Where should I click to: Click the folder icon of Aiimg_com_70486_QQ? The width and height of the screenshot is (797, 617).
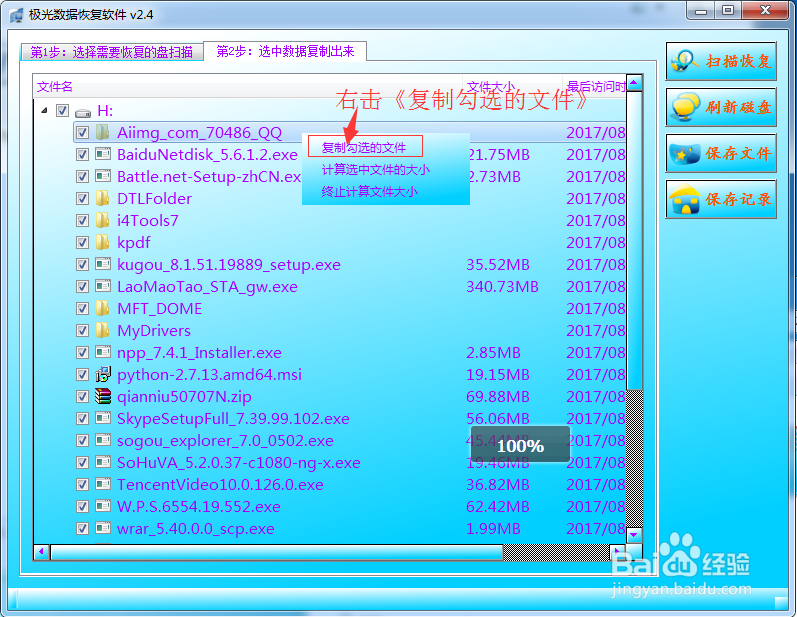pyautogui.click(x=103, y=132)
